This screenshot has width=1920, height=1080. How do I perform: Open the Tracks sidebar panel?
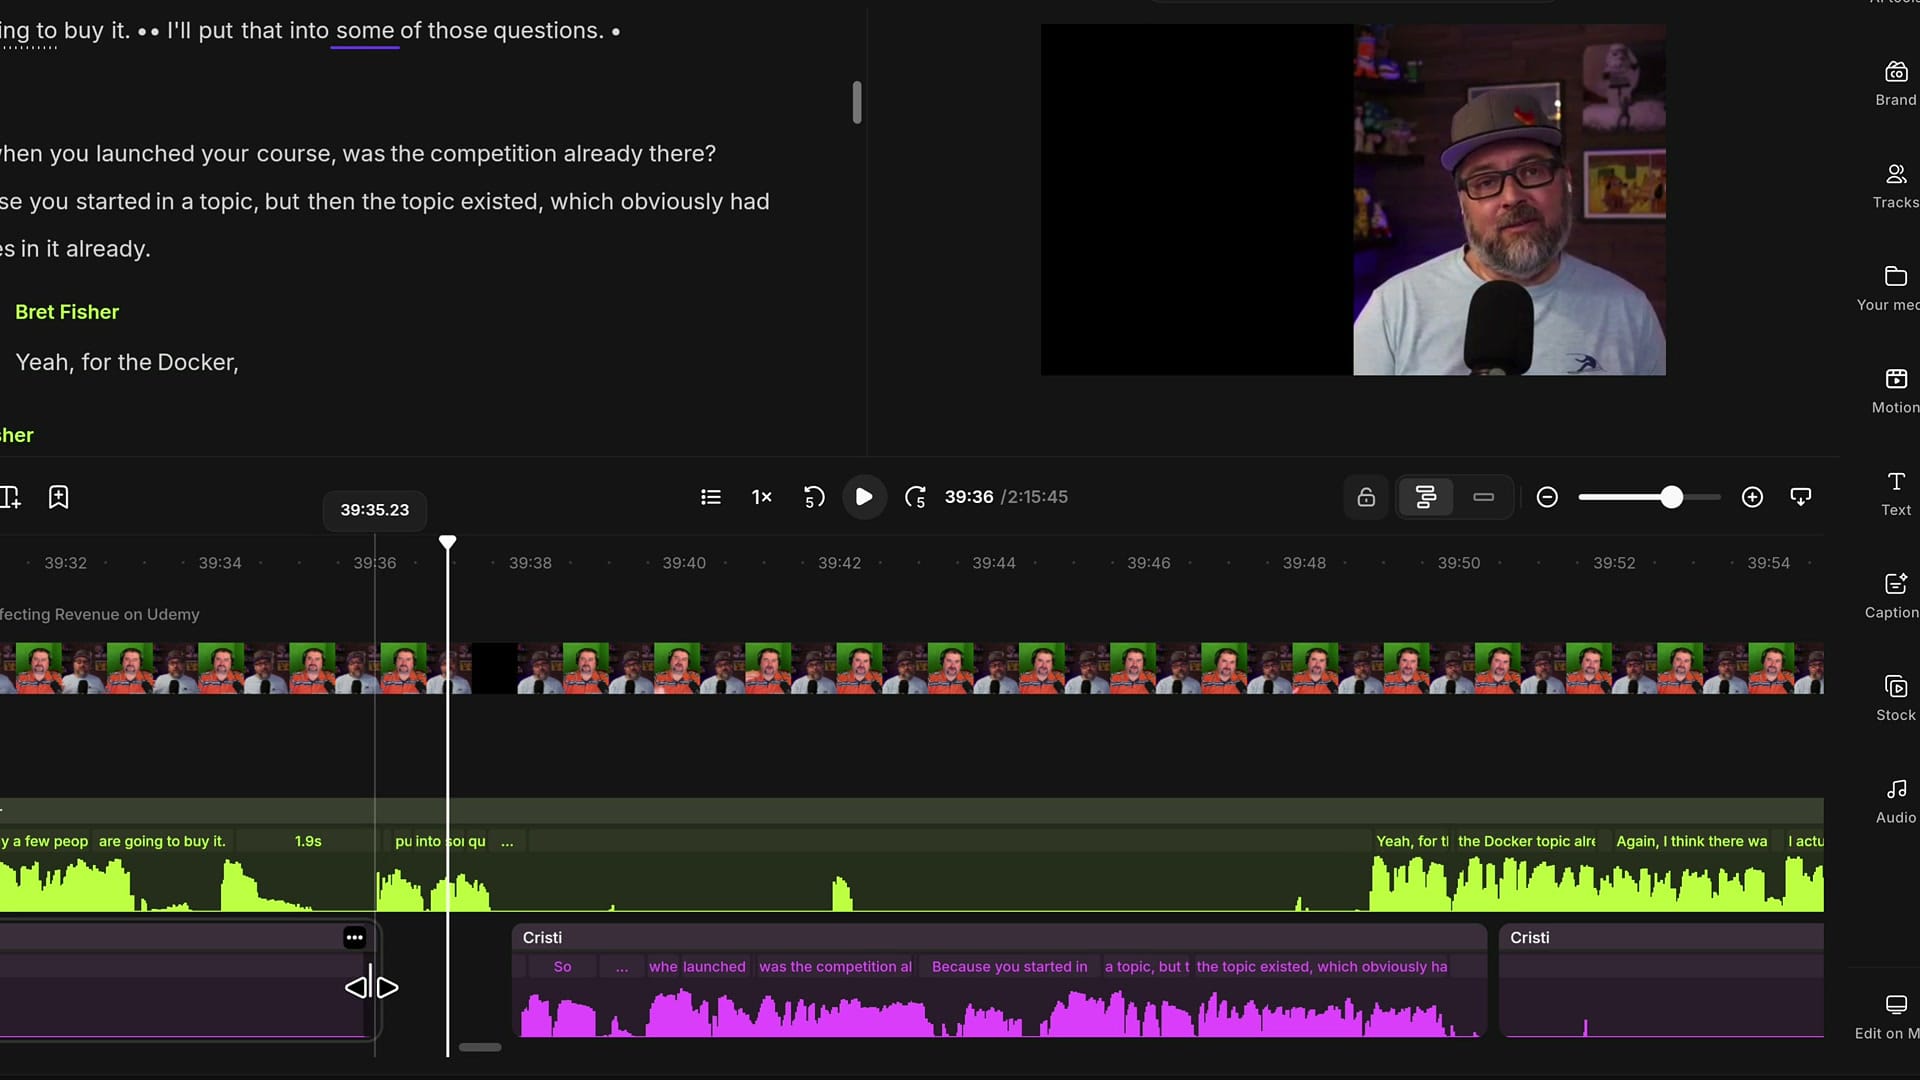(1895, 186)
